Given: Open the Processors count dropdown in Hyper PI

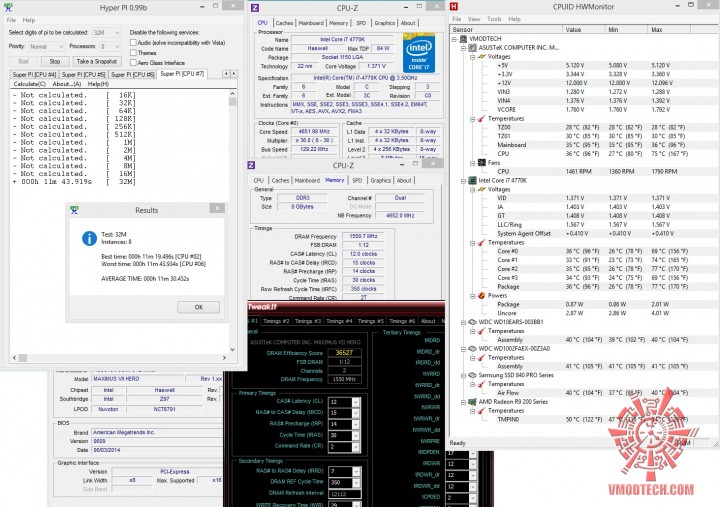Looking at the screenshot, I should tap(110, 46).
